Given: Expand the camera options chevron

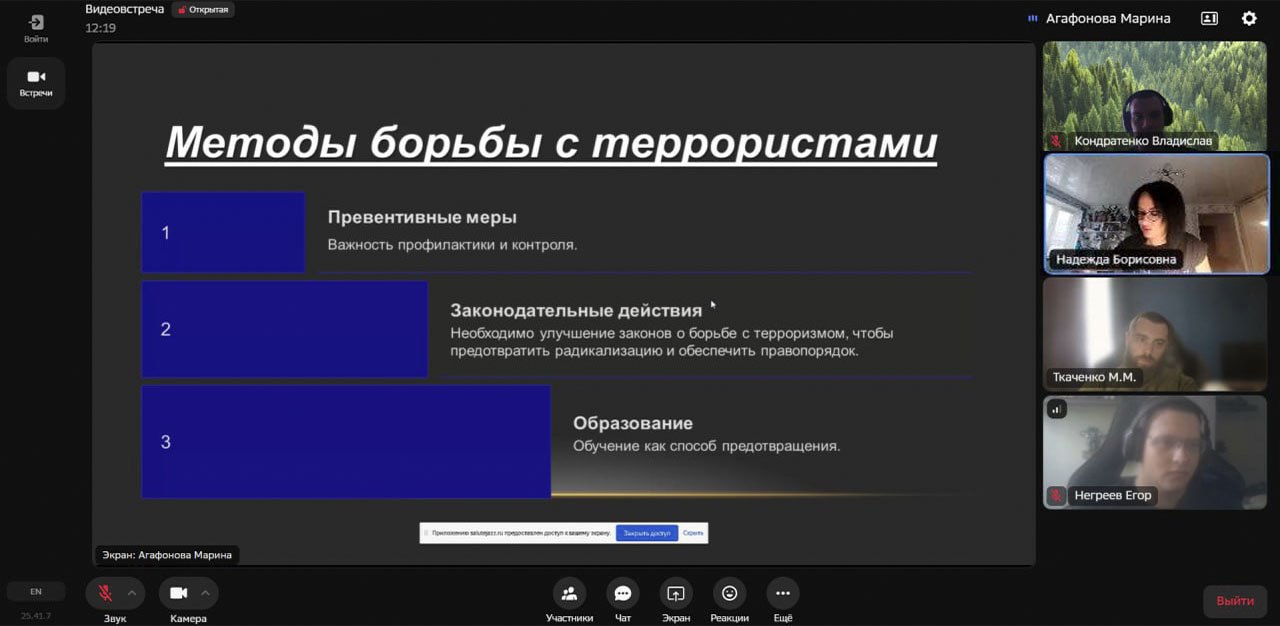Looking at the screenshot, I should coord(205,593).
